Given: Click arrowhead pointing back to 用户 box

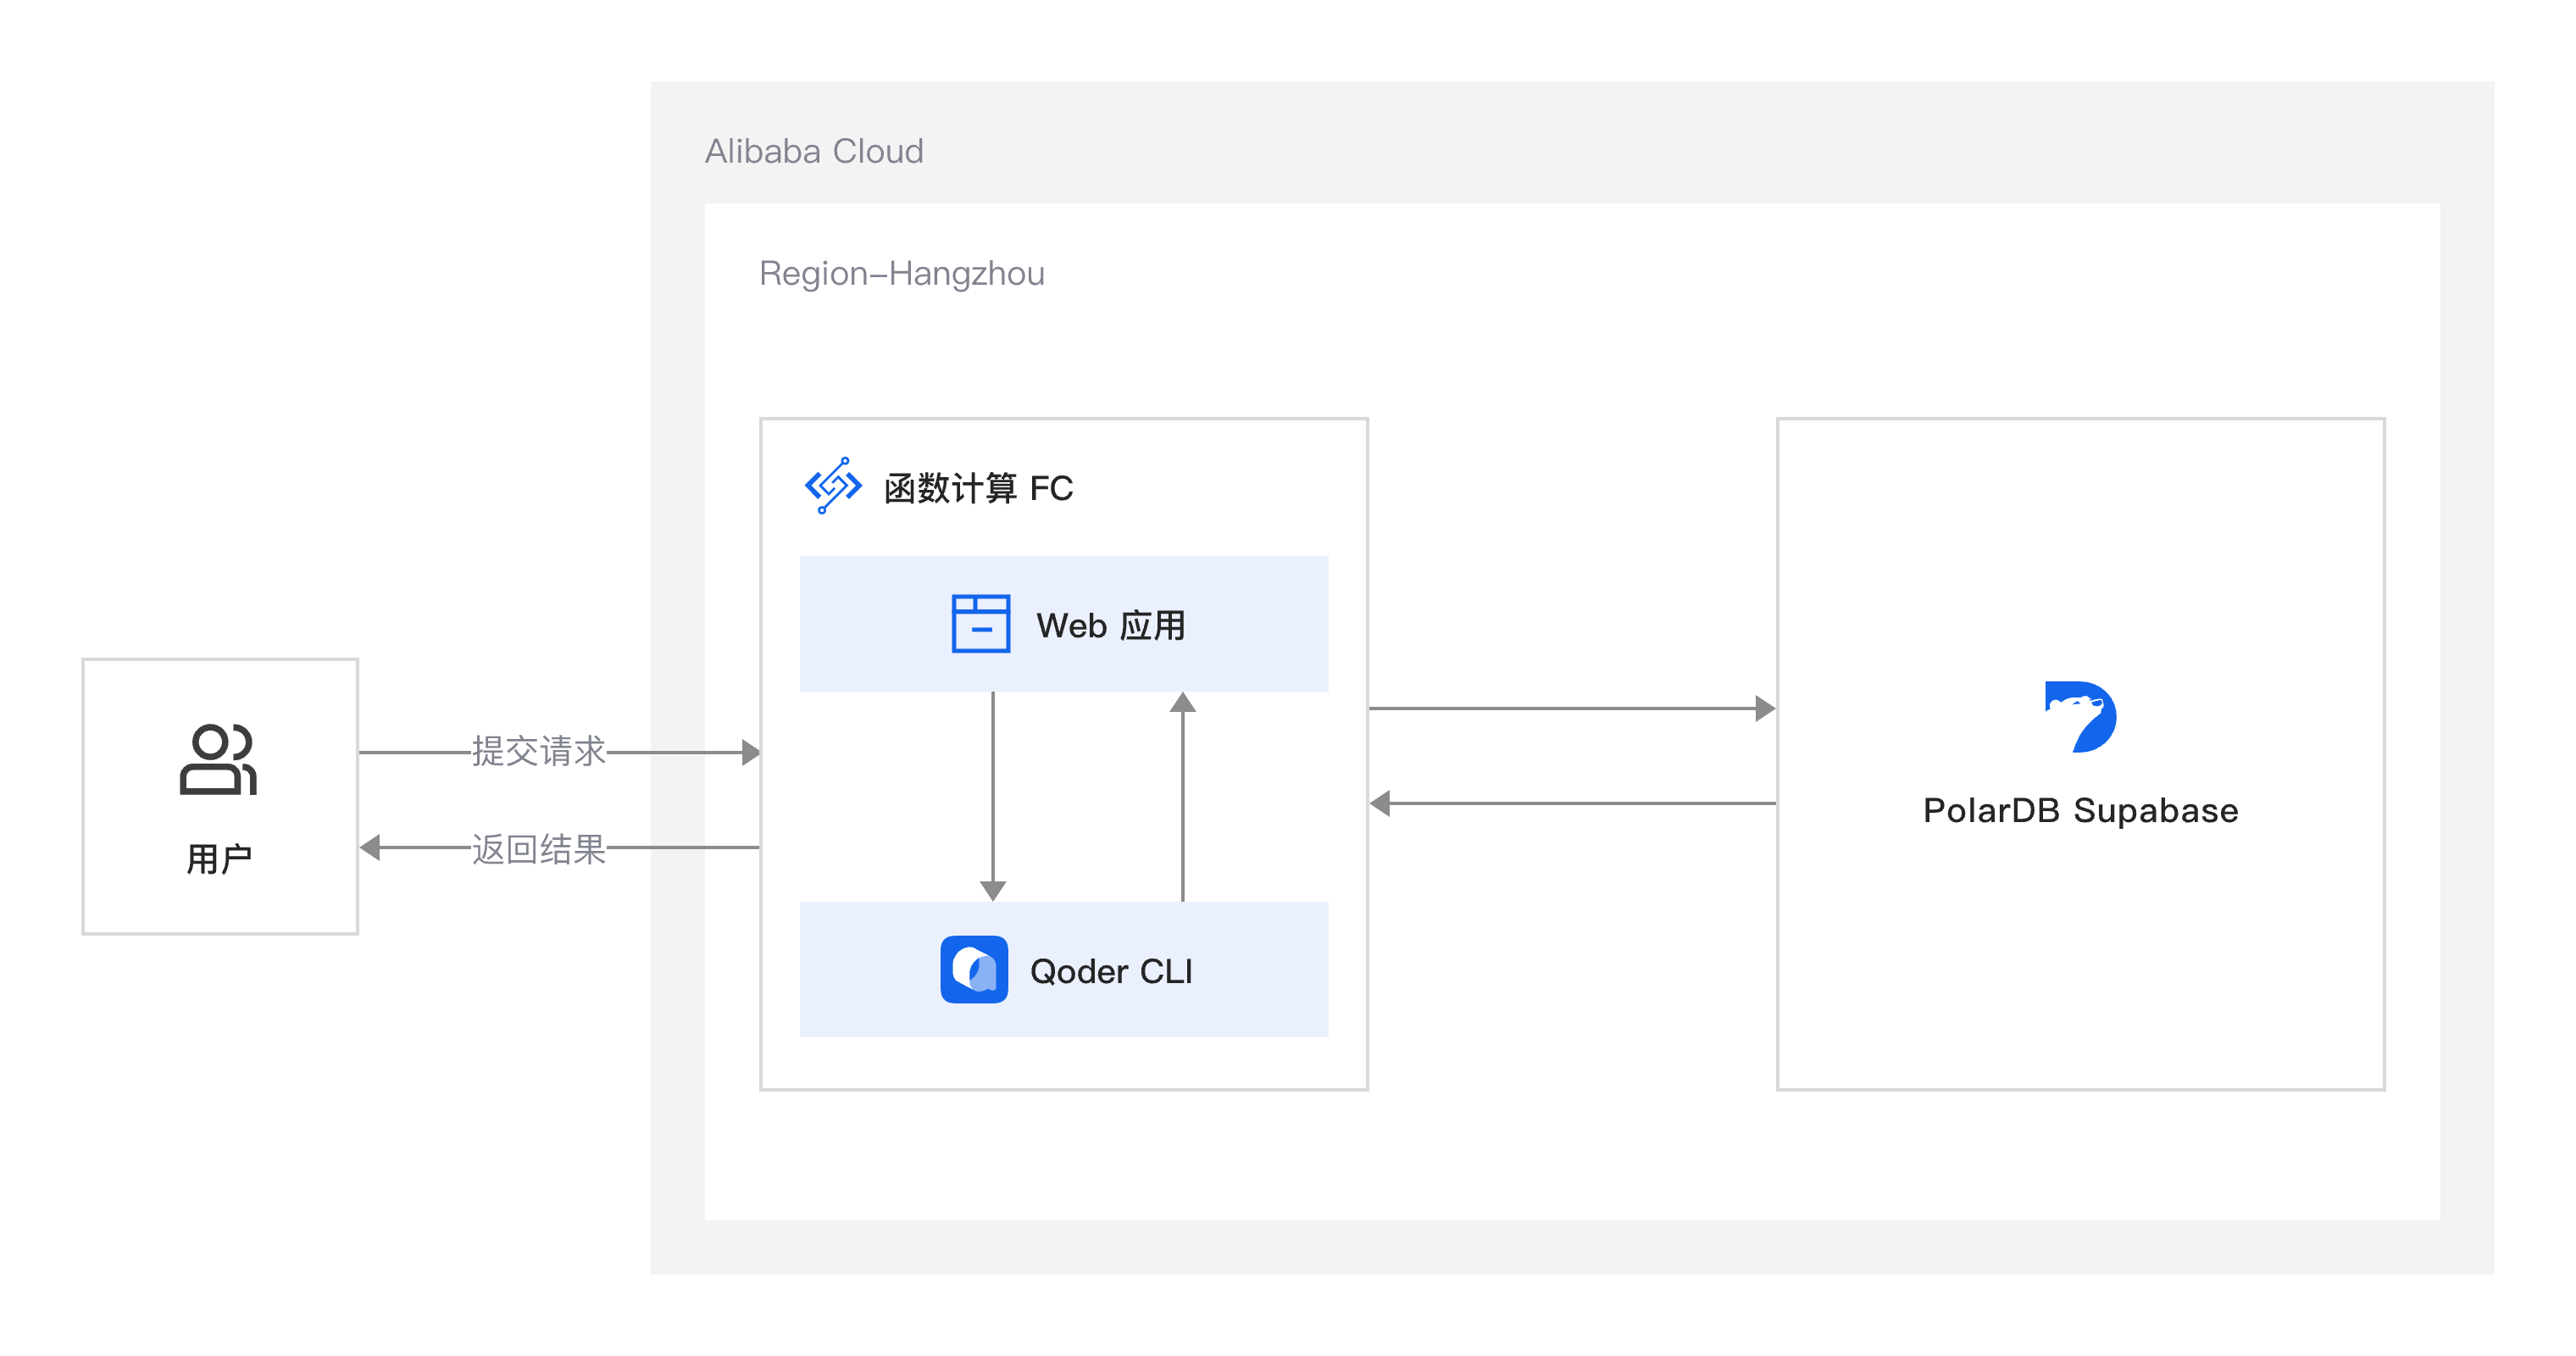Looking at the screenshot, I should click(370, 848).
